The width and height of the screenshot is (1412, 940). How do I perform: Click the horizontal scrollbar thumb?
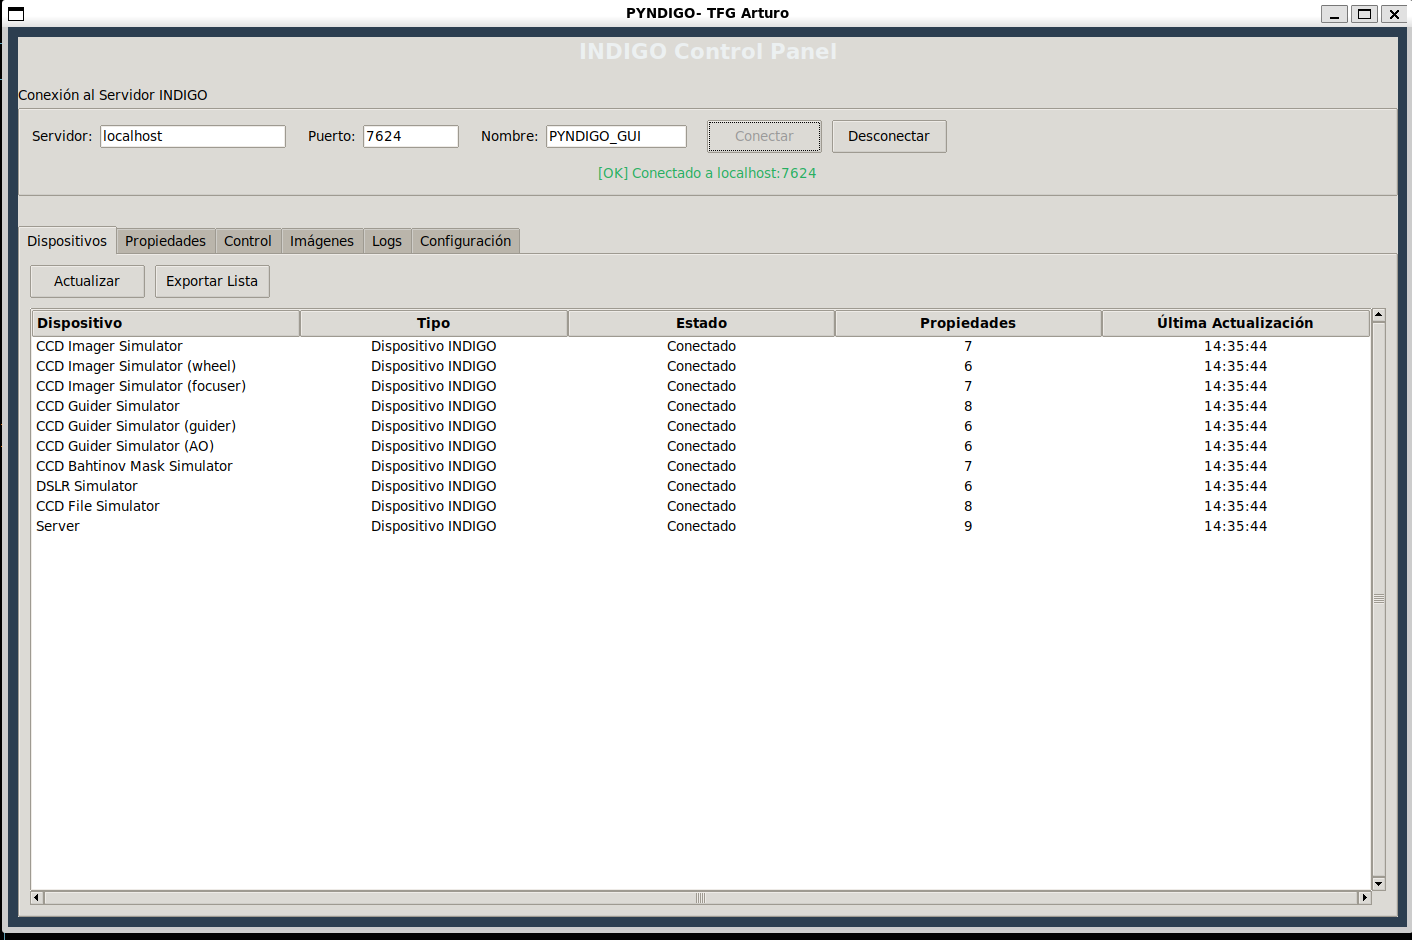700,898
